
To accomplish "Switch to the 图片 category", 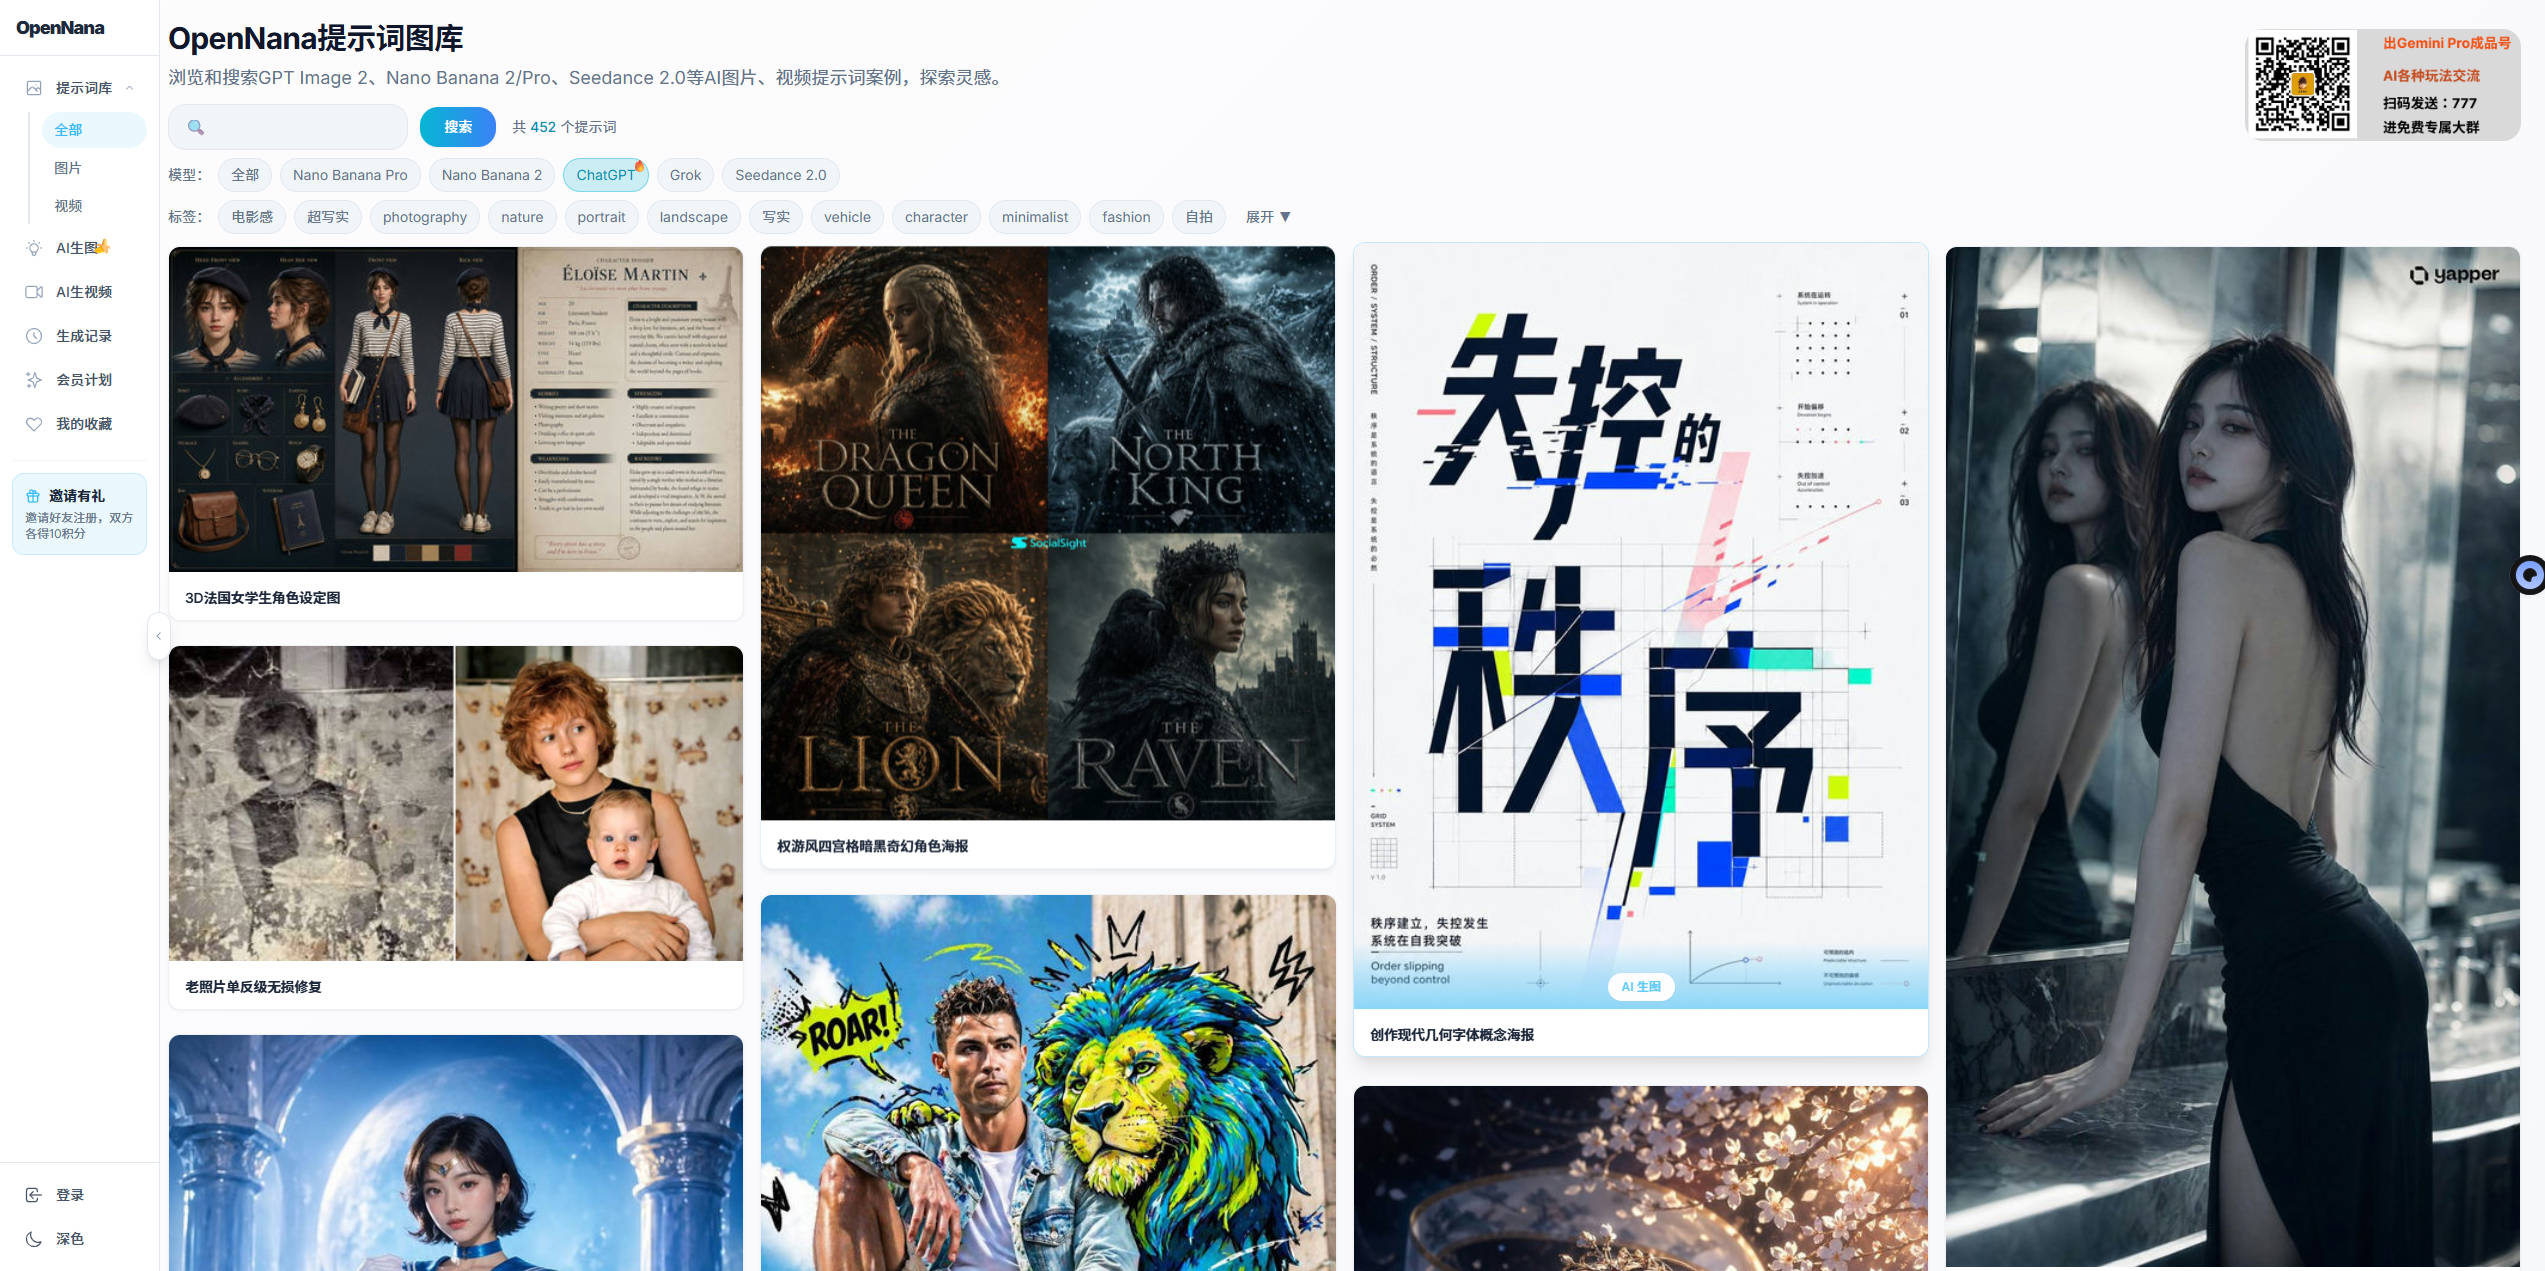I will click(68, 167).
